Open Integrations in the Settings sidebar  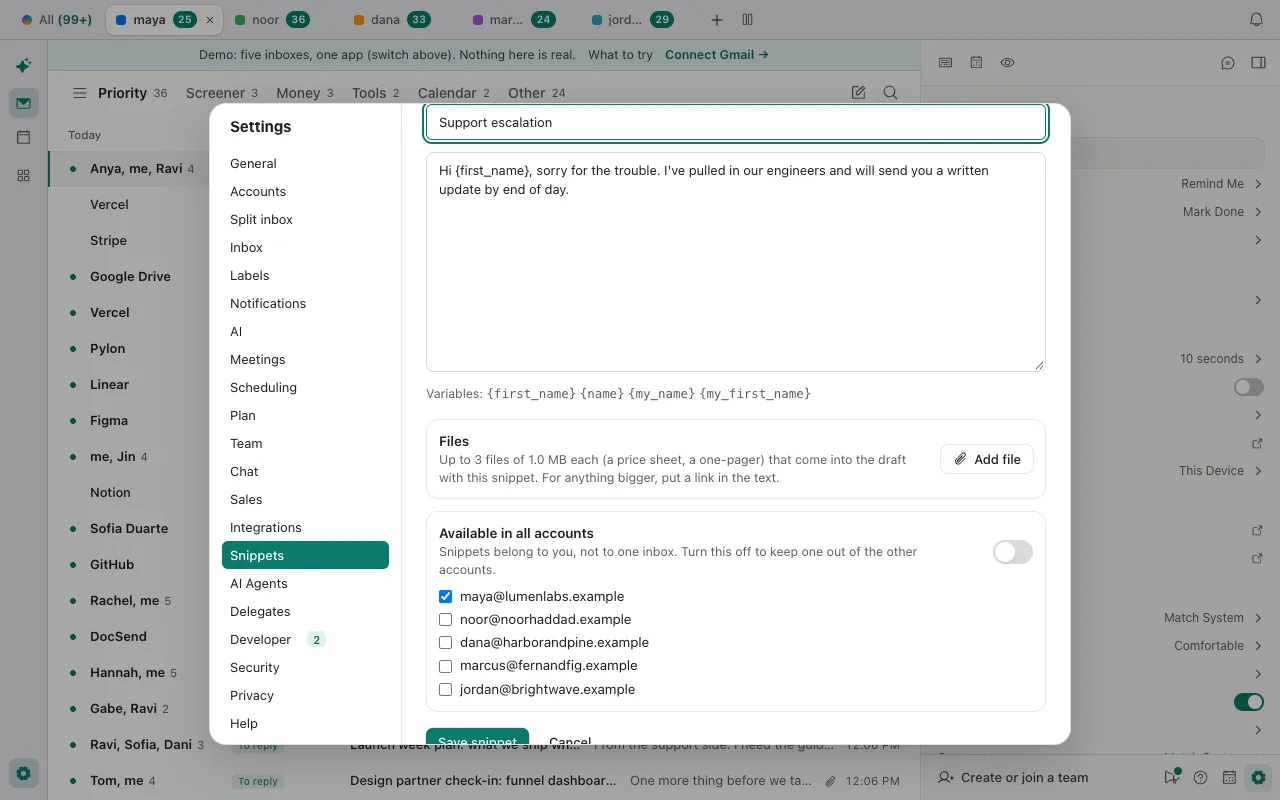pos(305,527)
